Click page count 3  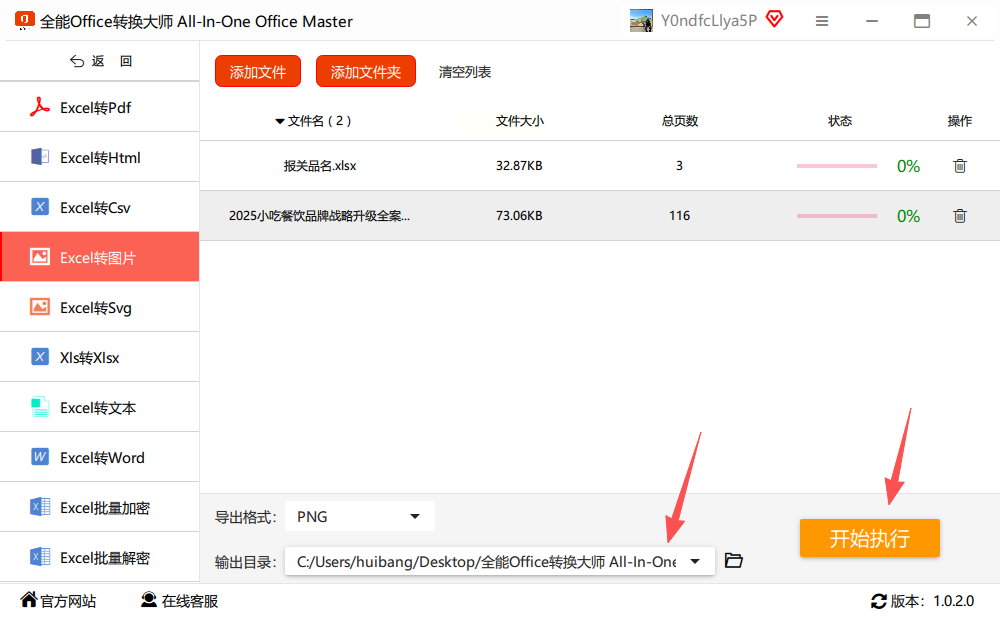coord(680,166)
